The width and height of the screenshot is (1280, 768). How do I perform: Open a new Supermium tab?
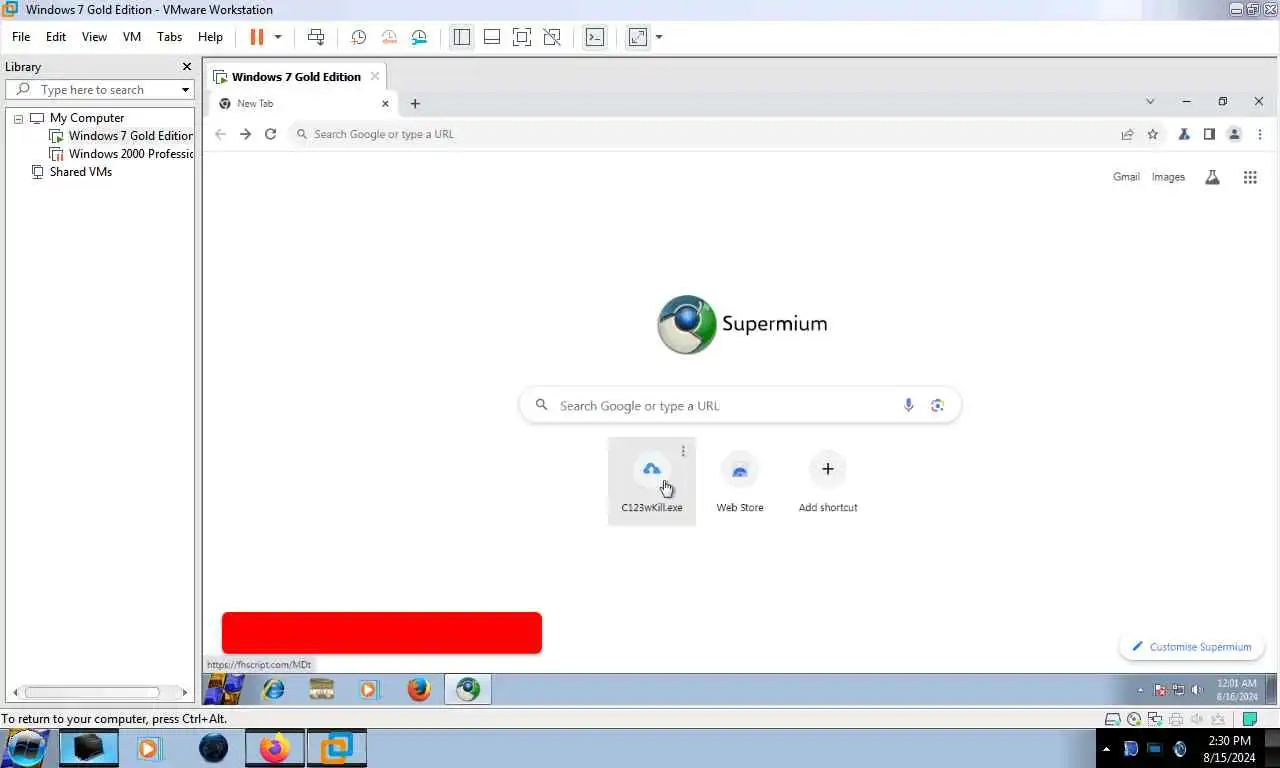point(415,103)
